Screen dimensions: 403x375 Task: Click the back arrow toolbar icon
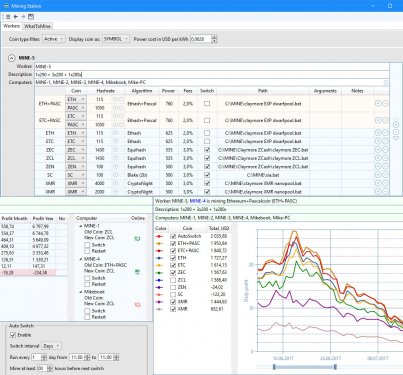[16, 17]
